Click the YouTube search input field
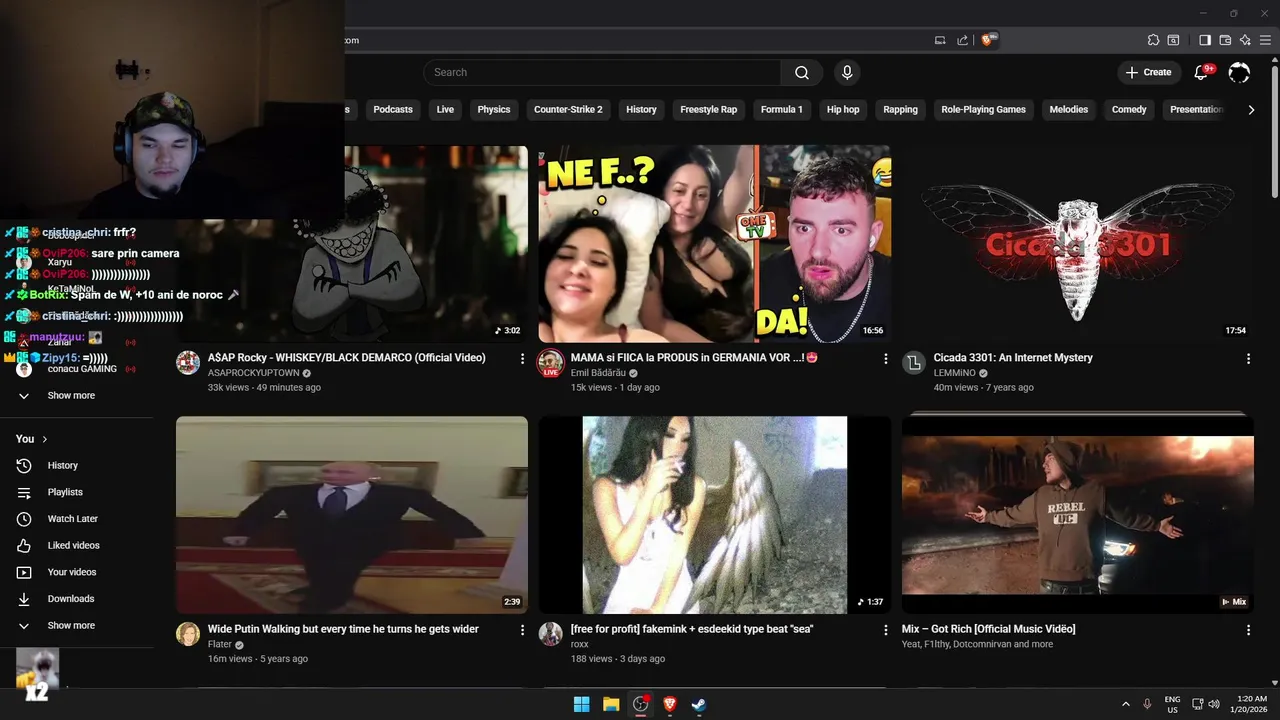The height and width of the screenshot is (720, 1280). [x=602, y=72]
